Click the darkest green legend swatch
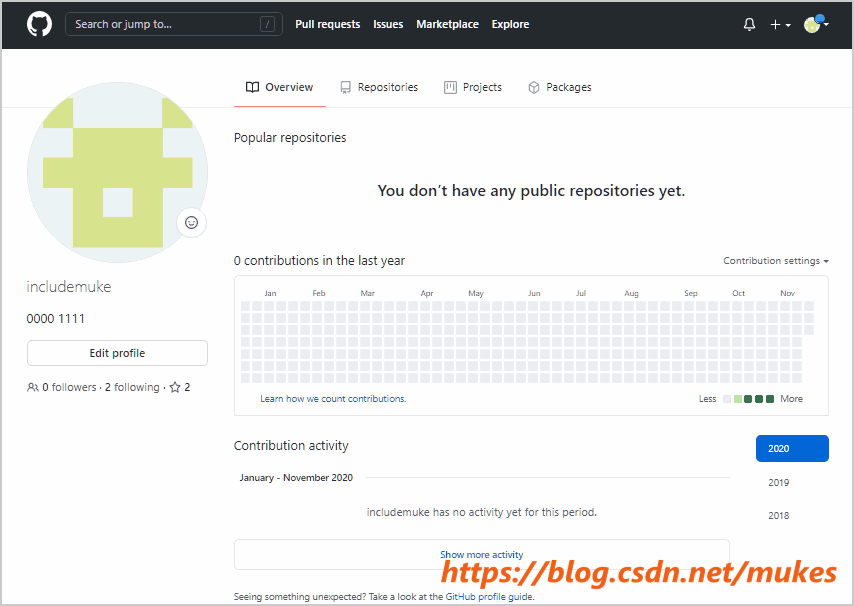 [x=770, y=399]
